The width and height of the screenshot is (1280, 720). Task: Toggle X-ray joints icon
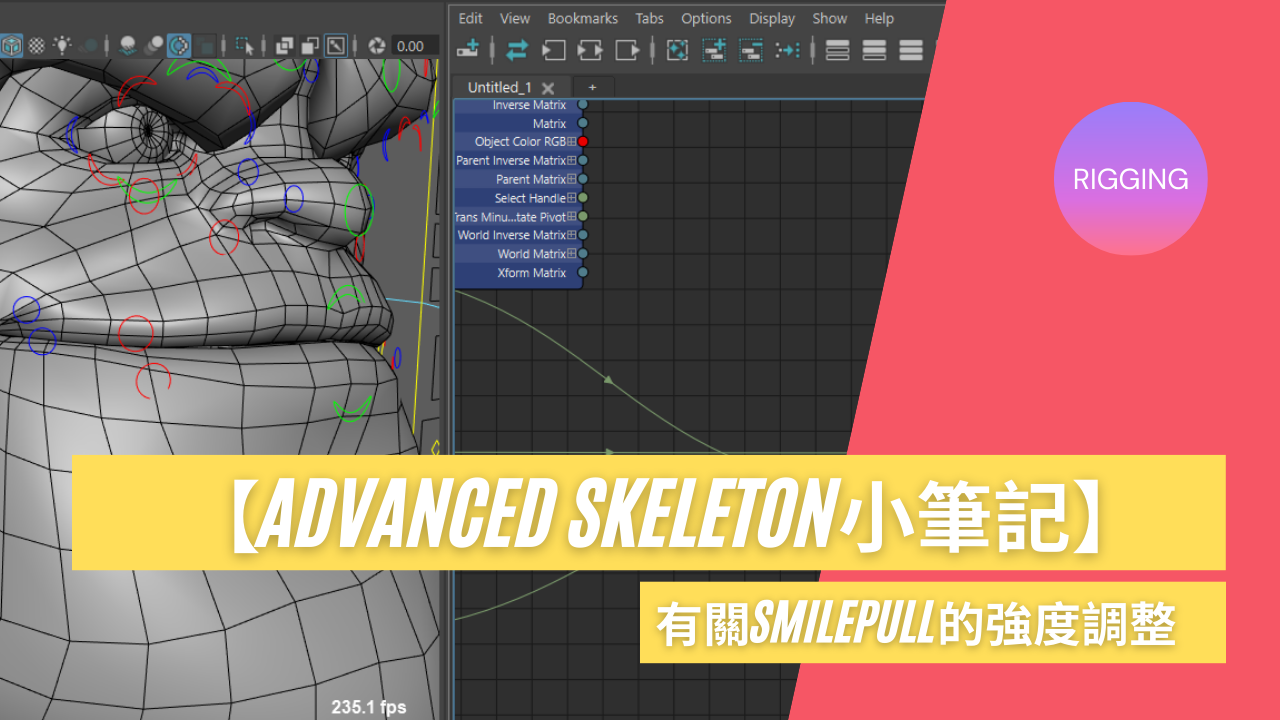coord(336,45)
